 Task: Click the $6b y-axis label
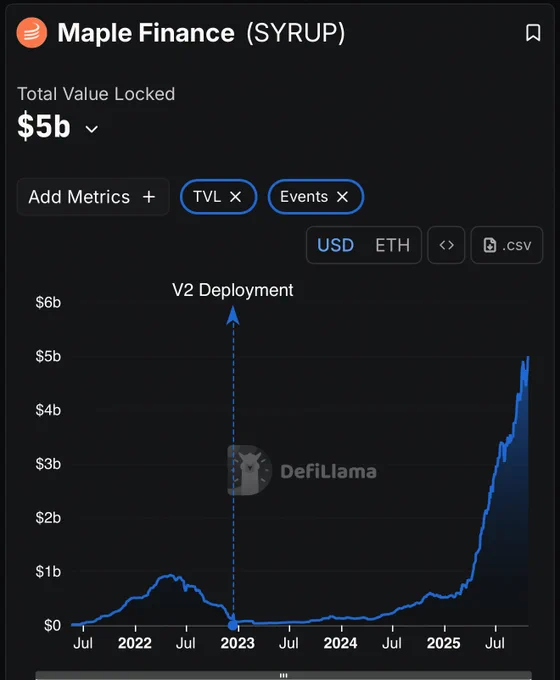pos(48,302)
